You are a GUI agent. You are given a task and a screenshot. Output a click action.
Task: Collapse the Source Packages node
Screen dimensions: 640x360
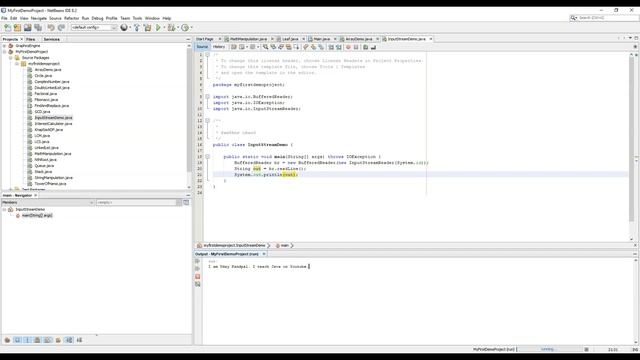[11, 58]
